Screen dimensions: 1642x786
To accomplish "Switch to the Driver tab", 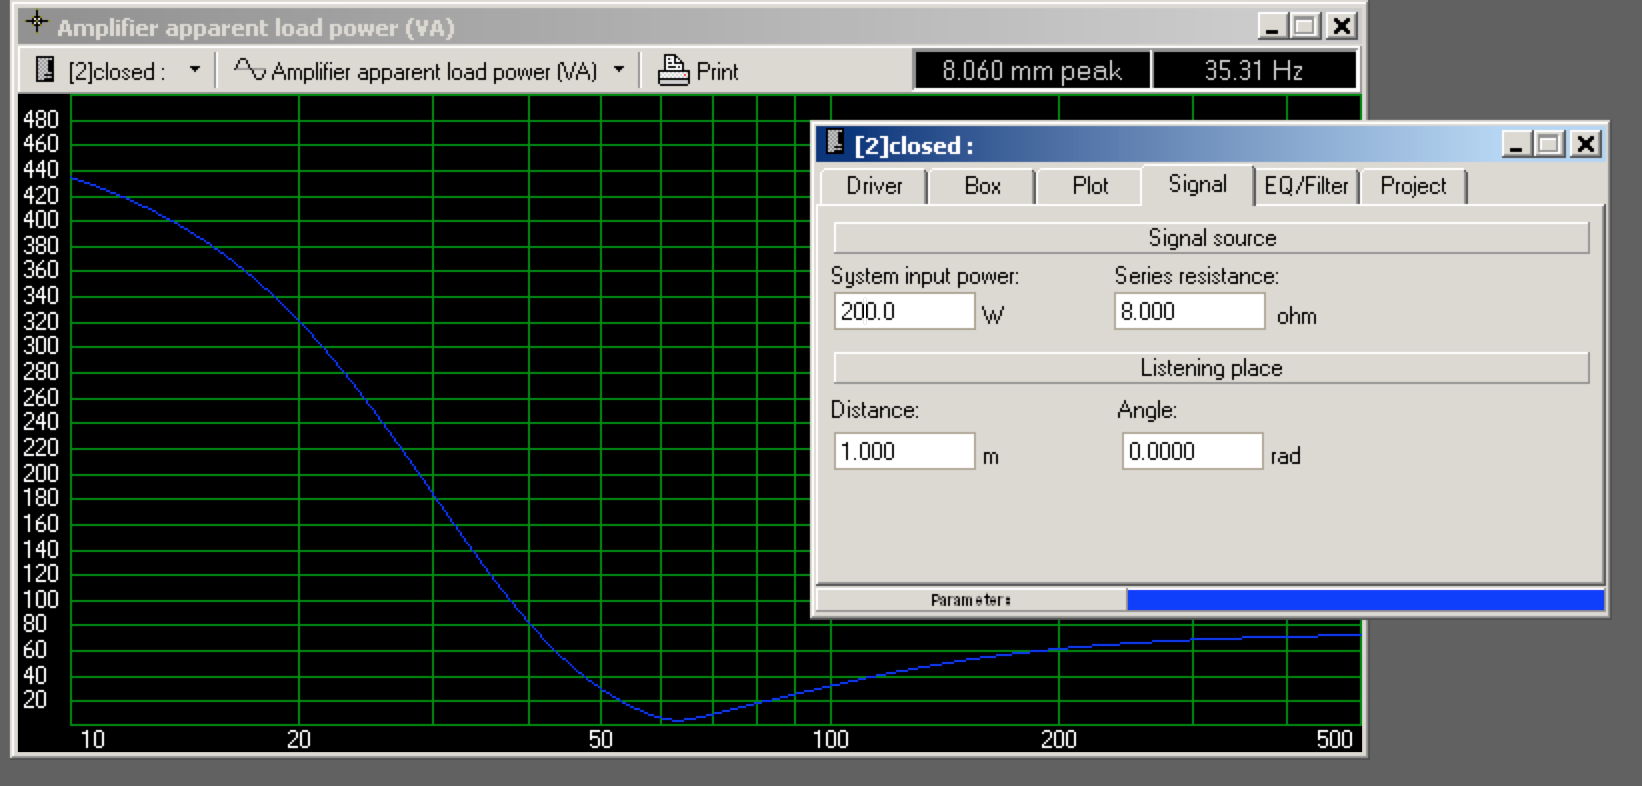I will (874, 186).
